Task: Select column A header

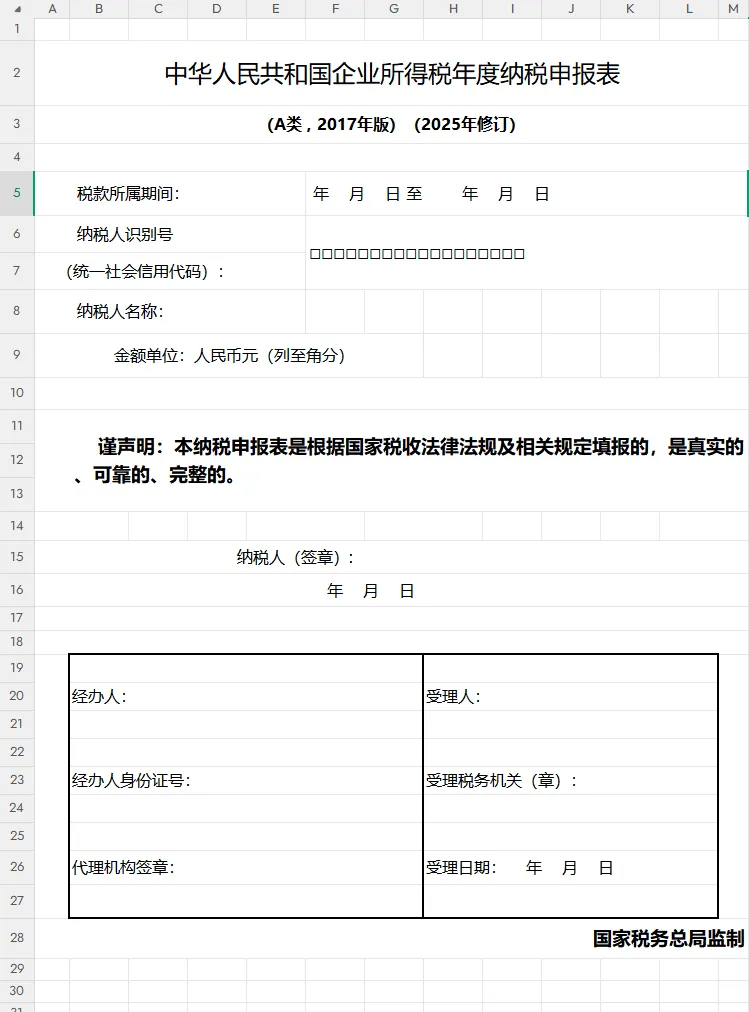Action: (52, 9)
